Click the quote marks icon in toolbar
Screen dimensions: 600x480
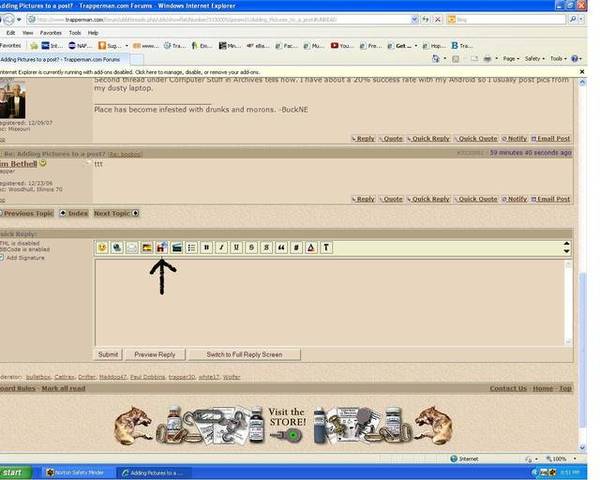click(x=282, y=247)
